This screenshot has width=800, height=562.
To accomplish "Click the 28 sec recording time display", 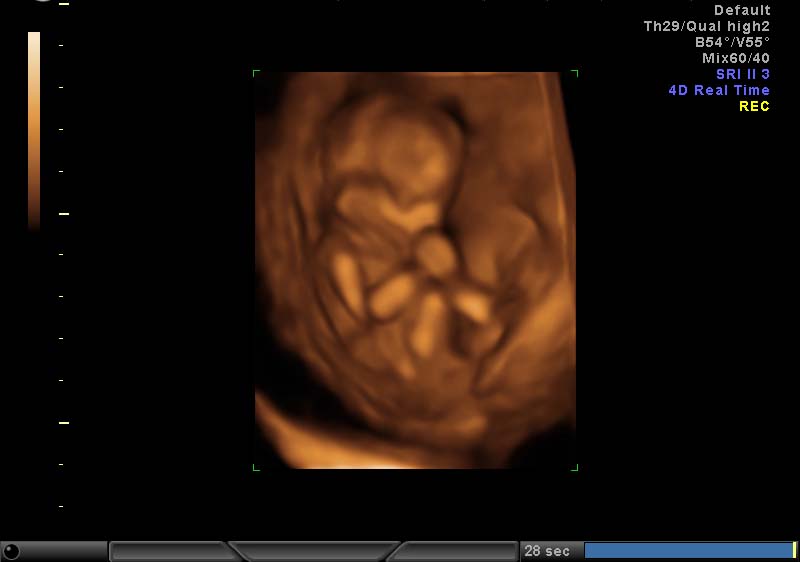I will (x=547, y=551).
